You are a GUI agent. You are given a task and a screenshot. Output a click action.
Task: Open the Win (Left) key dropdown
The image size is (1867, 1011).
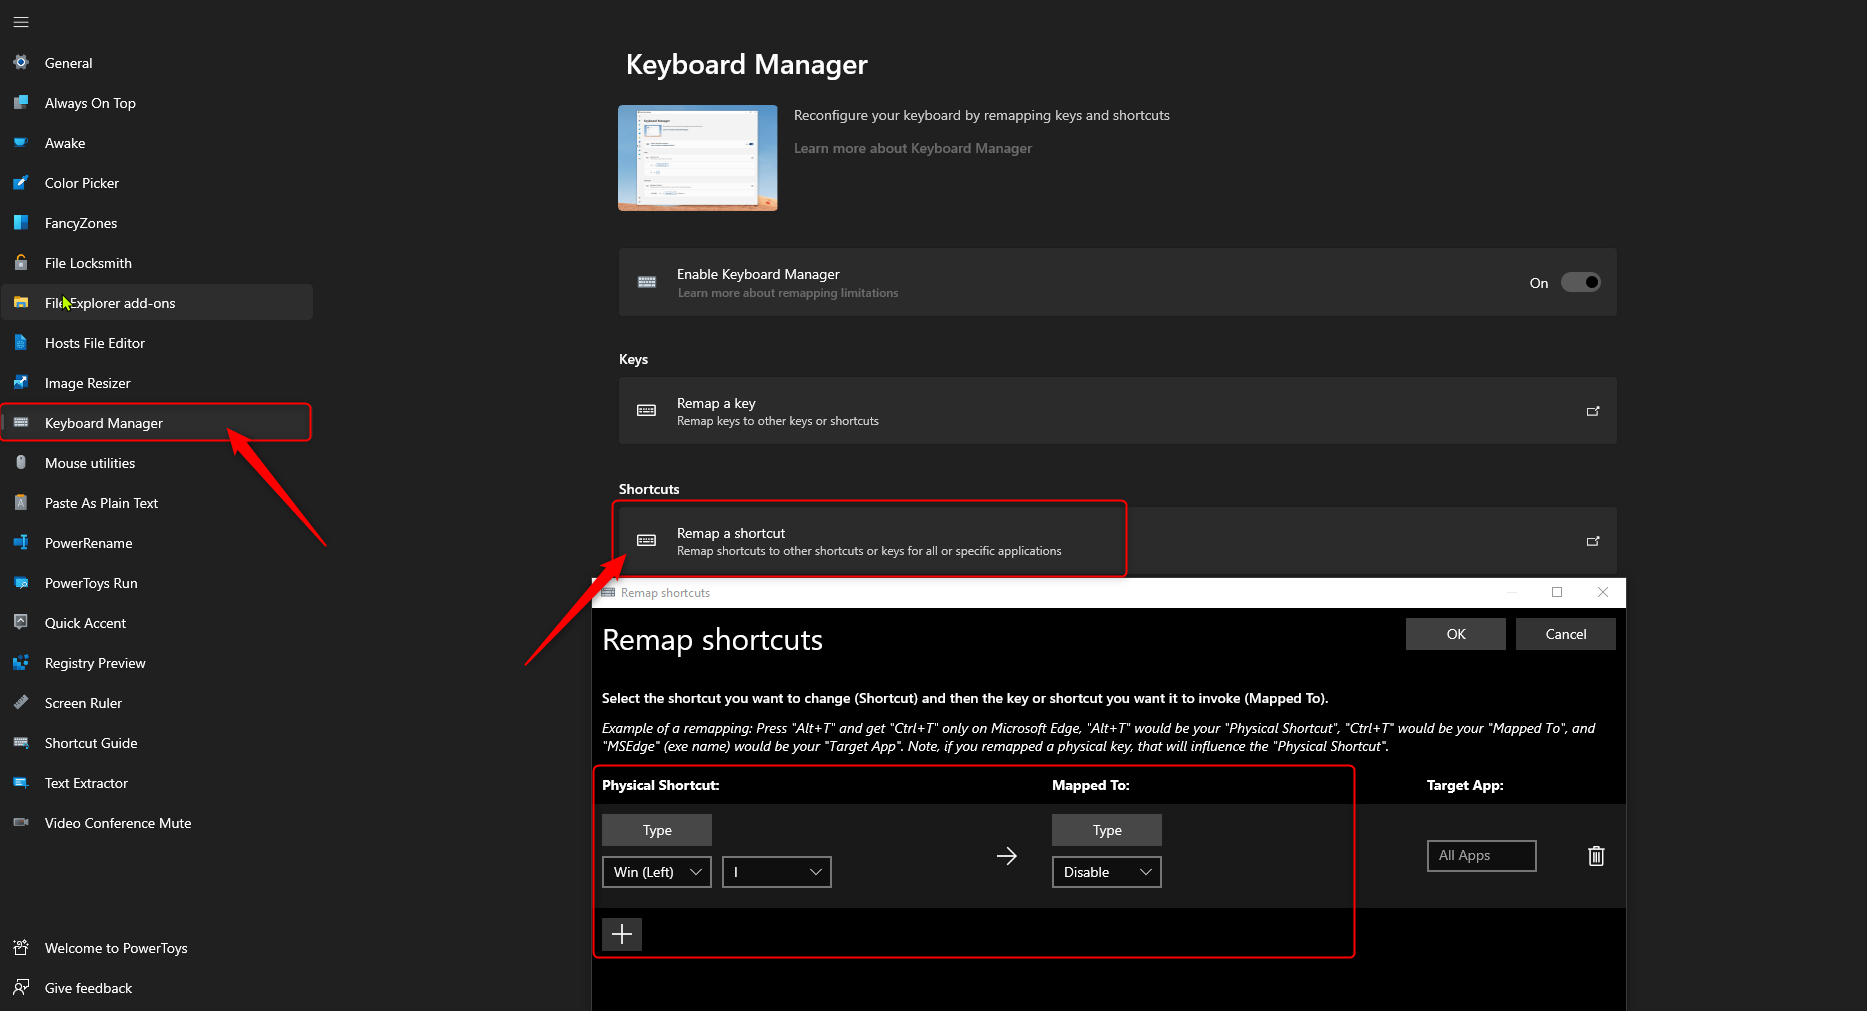click(657, 872)
